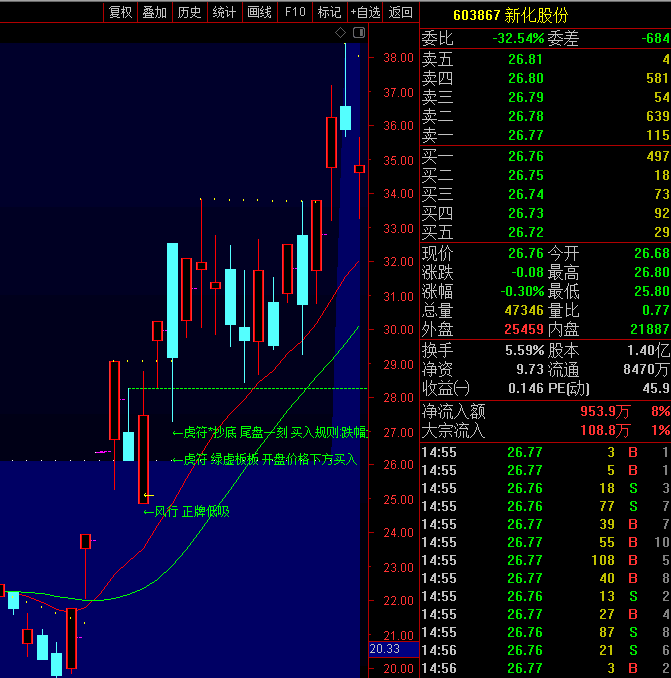This screenshot has height=678, width=671.
Task: Click the diamond icon above the chart
Action: pos(340,32)
